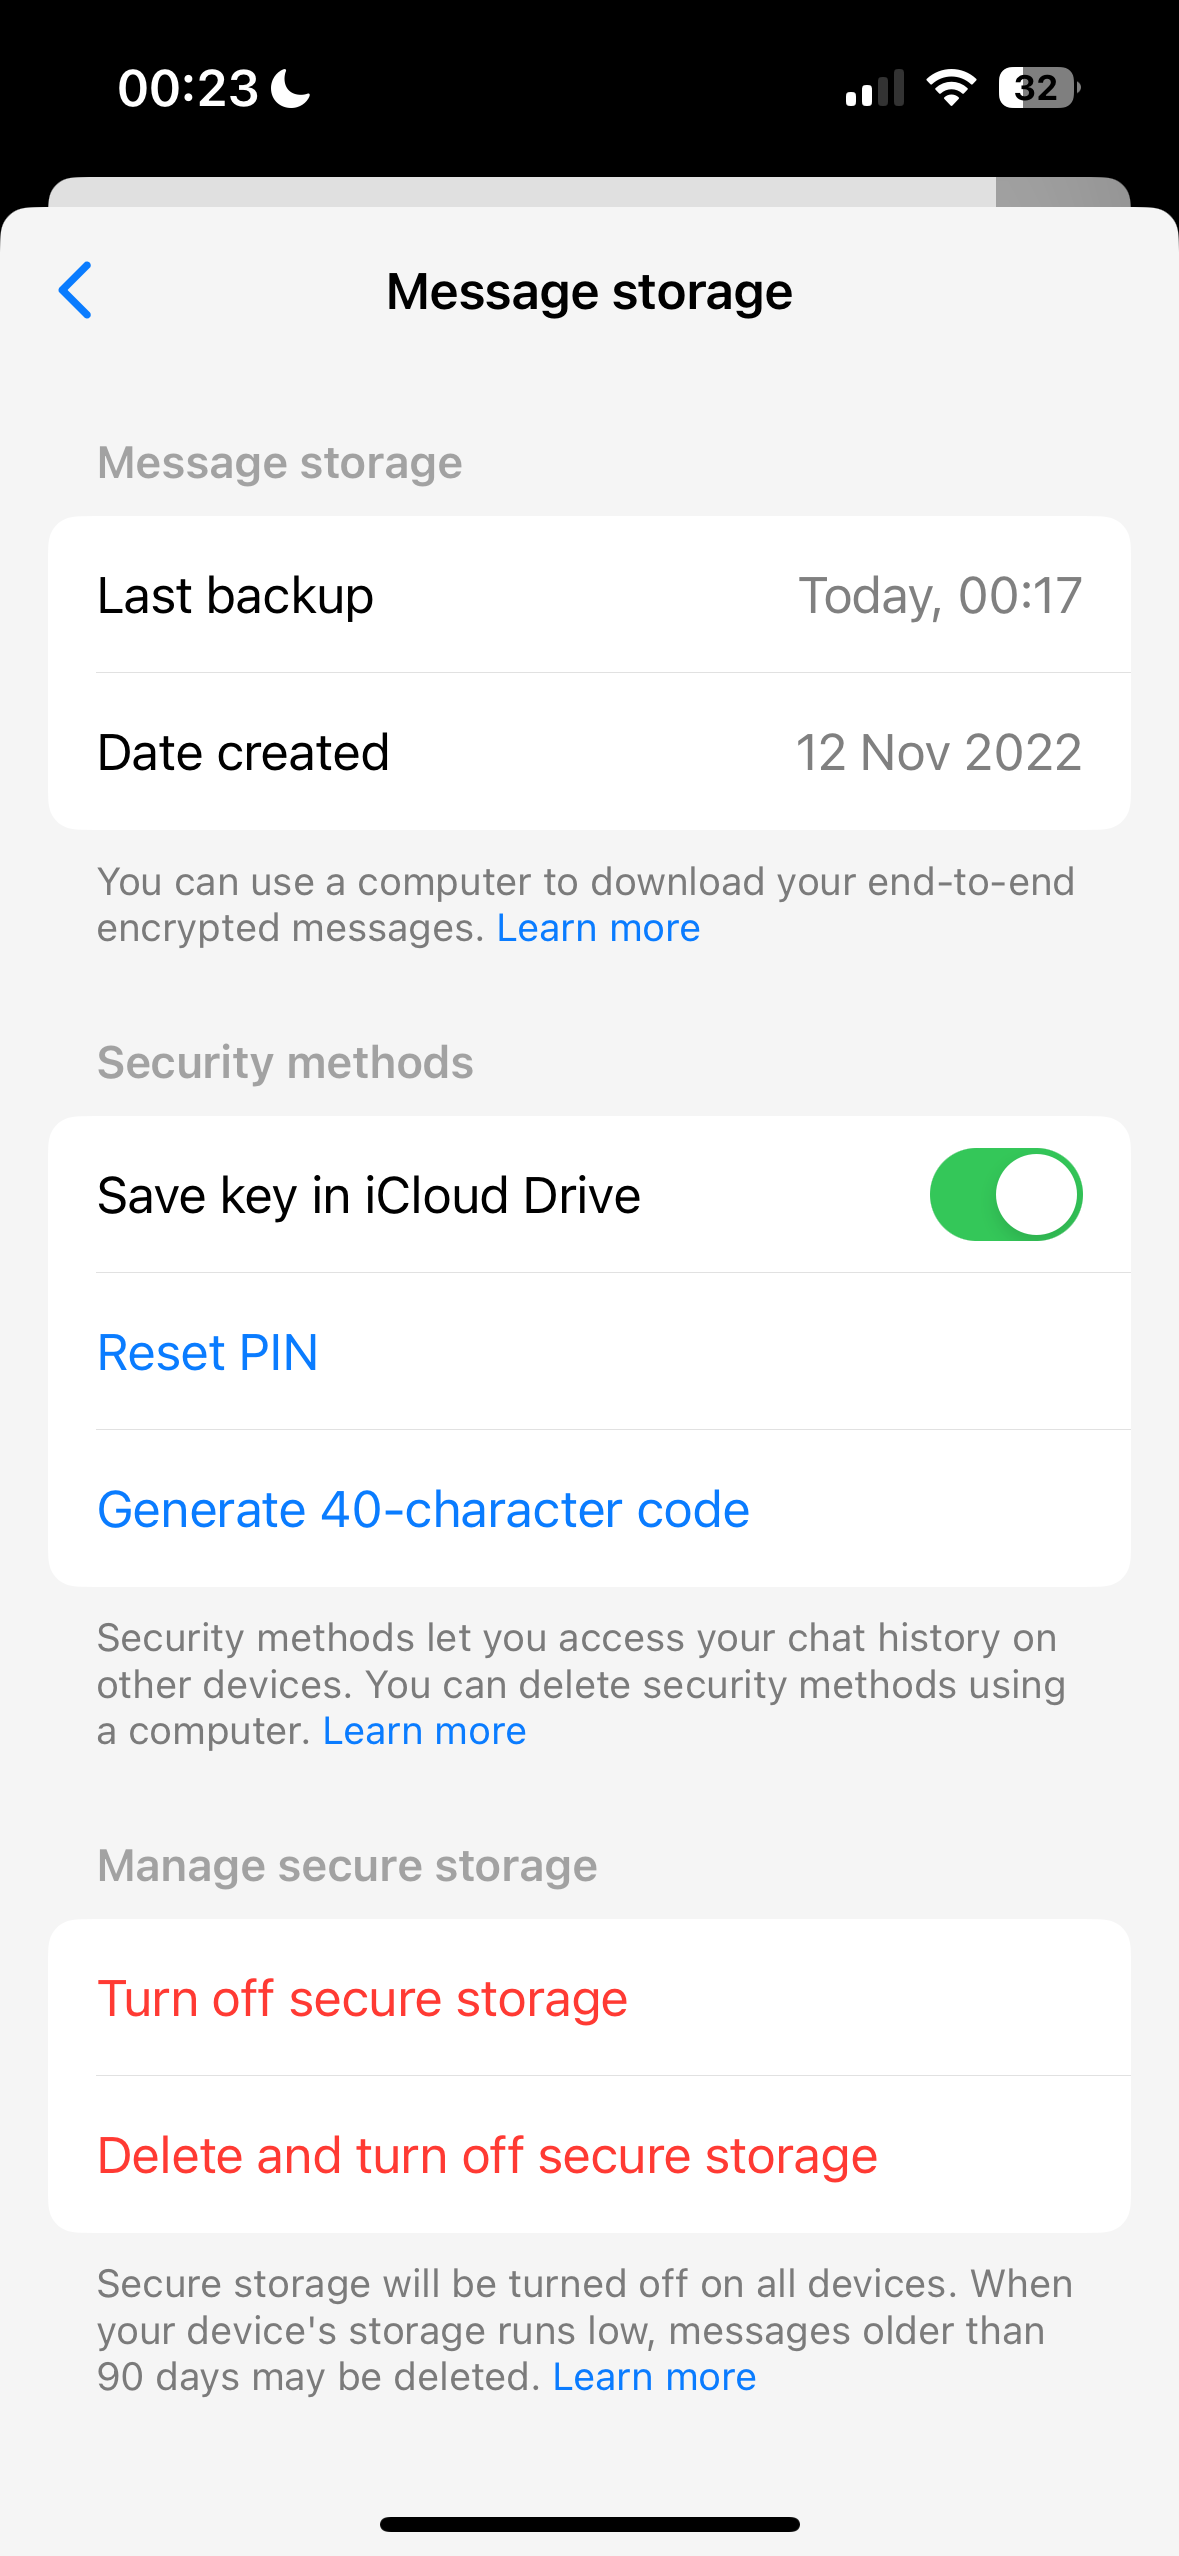This screenshot has height=2556, width=1179.
Task: Tap the Message storage page title
Action: [589, 292]
